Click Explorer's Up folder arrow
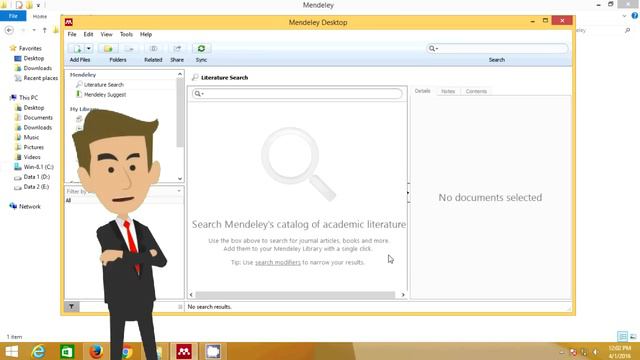Image resolution: width=640 pixels, height=360 pixels. pos(44,30)
